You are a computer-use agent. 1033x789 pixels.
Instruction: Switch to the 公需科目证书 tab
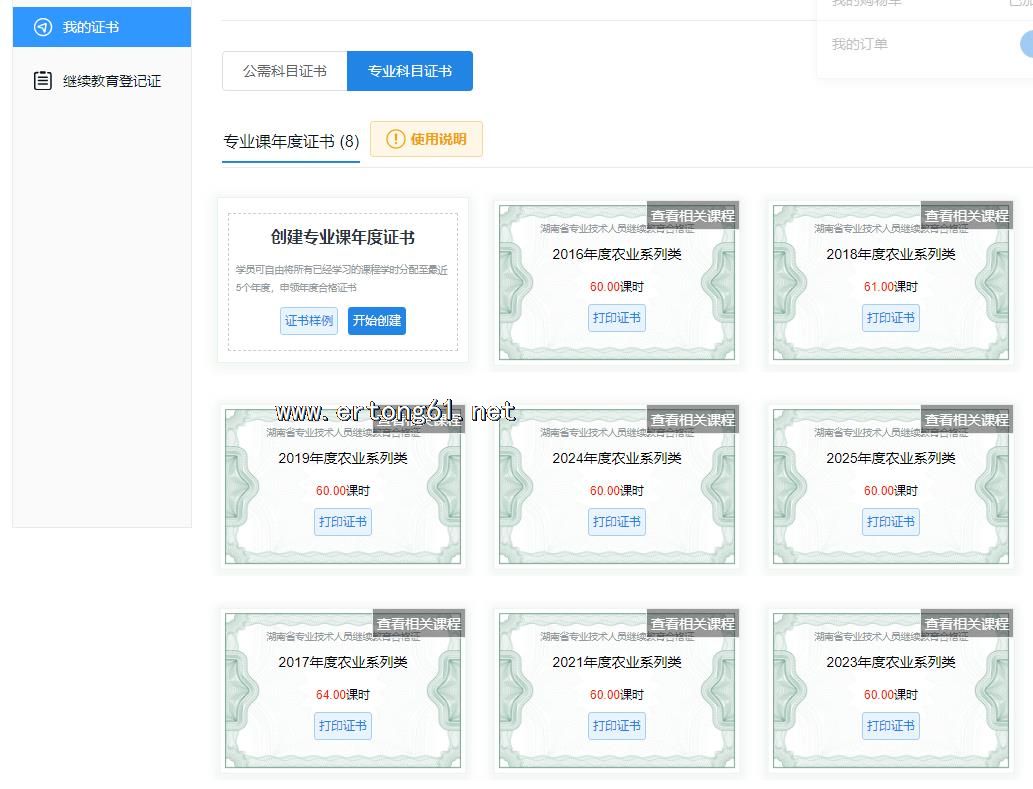284,71
